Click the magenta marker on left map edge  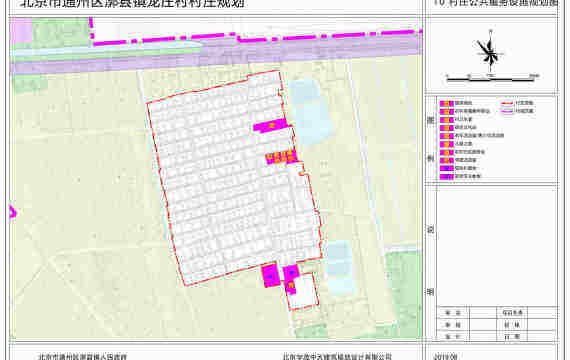pos(12,212)
